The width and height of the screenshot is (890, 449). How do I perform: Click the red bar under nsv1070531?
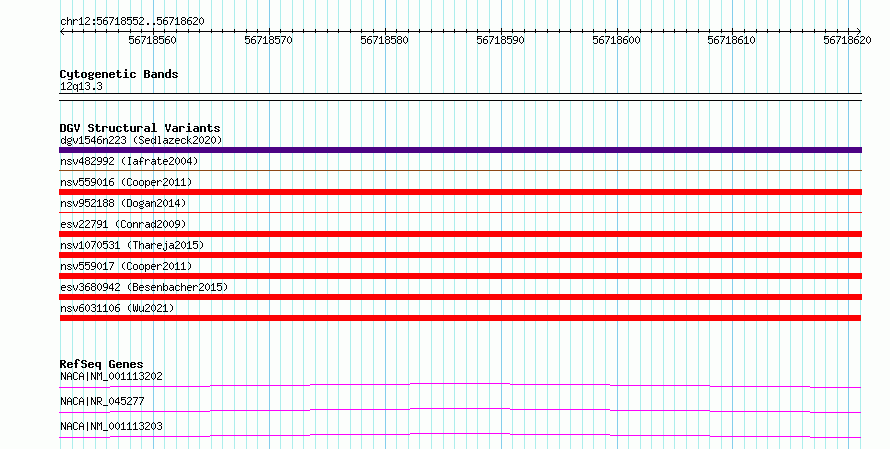[460, 255]
